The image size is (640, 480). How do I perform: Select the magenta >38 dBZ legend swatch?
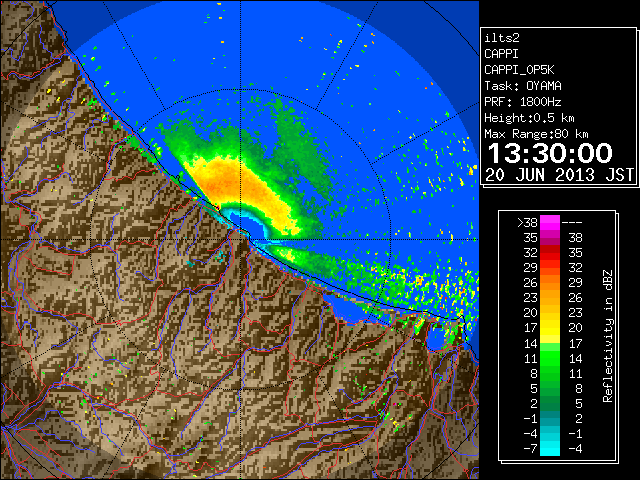pyautogui.click(x=550, y=222)
